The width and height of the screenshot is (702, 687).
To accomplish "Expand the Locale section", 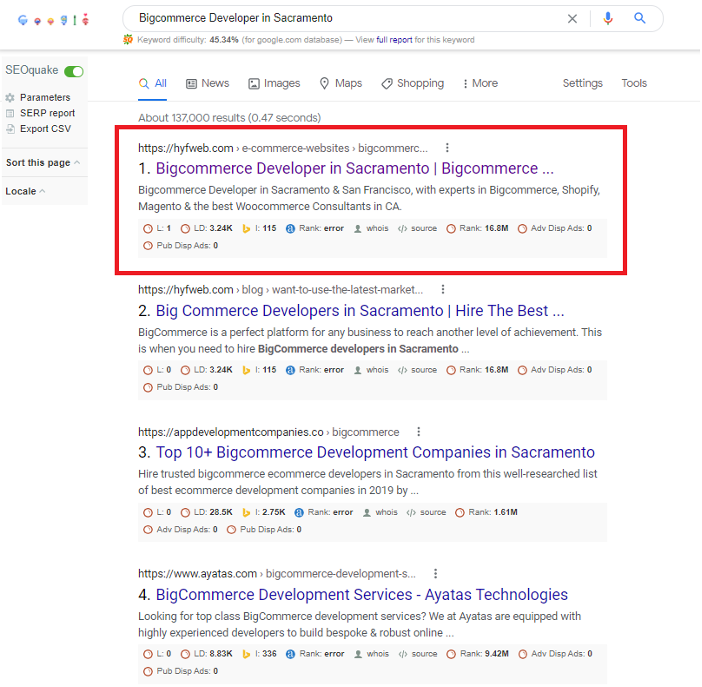I will pos(26,192).
